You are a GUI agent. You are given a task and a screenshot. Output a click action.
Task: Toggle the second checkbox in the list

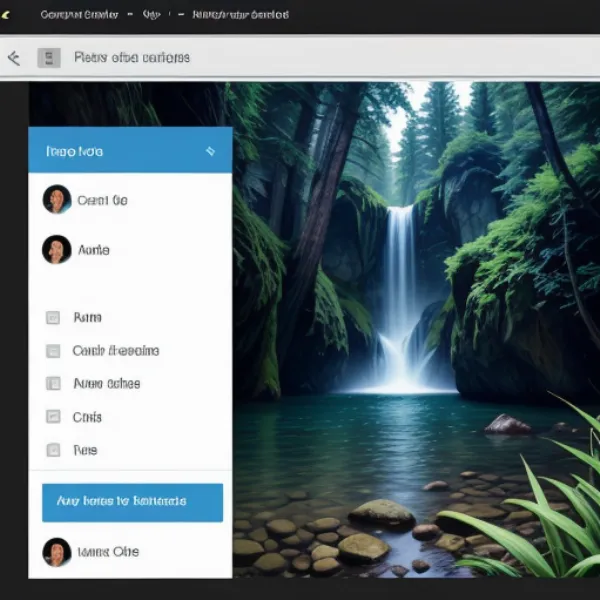53,351
